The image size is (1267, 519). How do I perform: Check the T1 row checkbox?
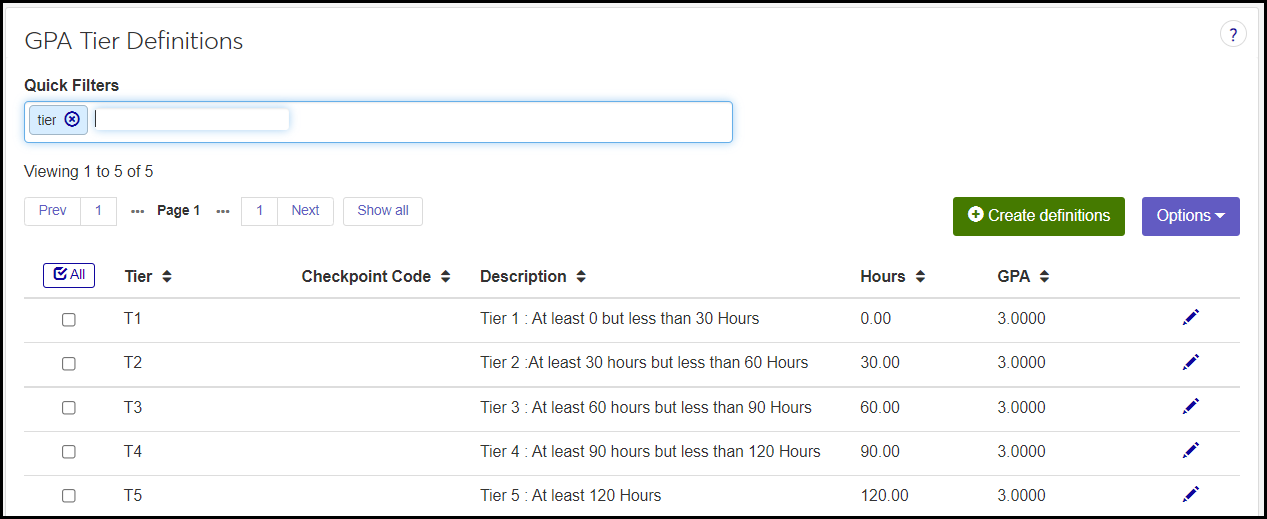click(69, 320)
